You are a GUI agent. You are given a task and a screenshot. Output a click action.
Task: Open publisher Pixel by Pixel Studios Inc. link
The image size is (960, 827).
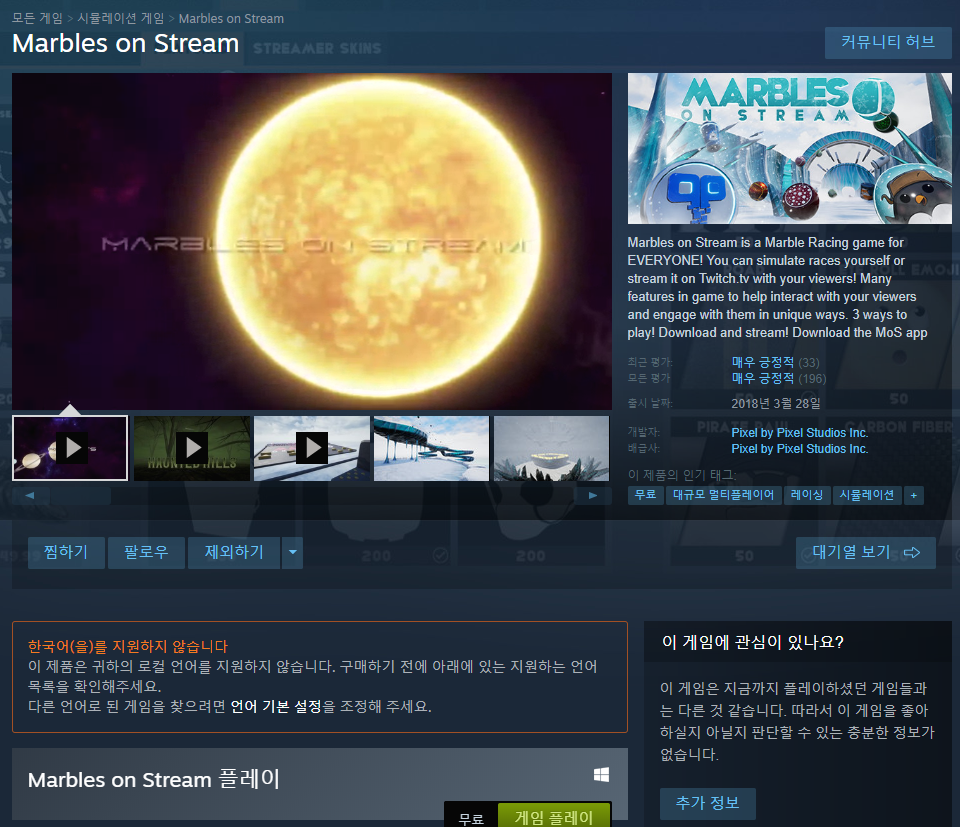click(x=800, y=448)
